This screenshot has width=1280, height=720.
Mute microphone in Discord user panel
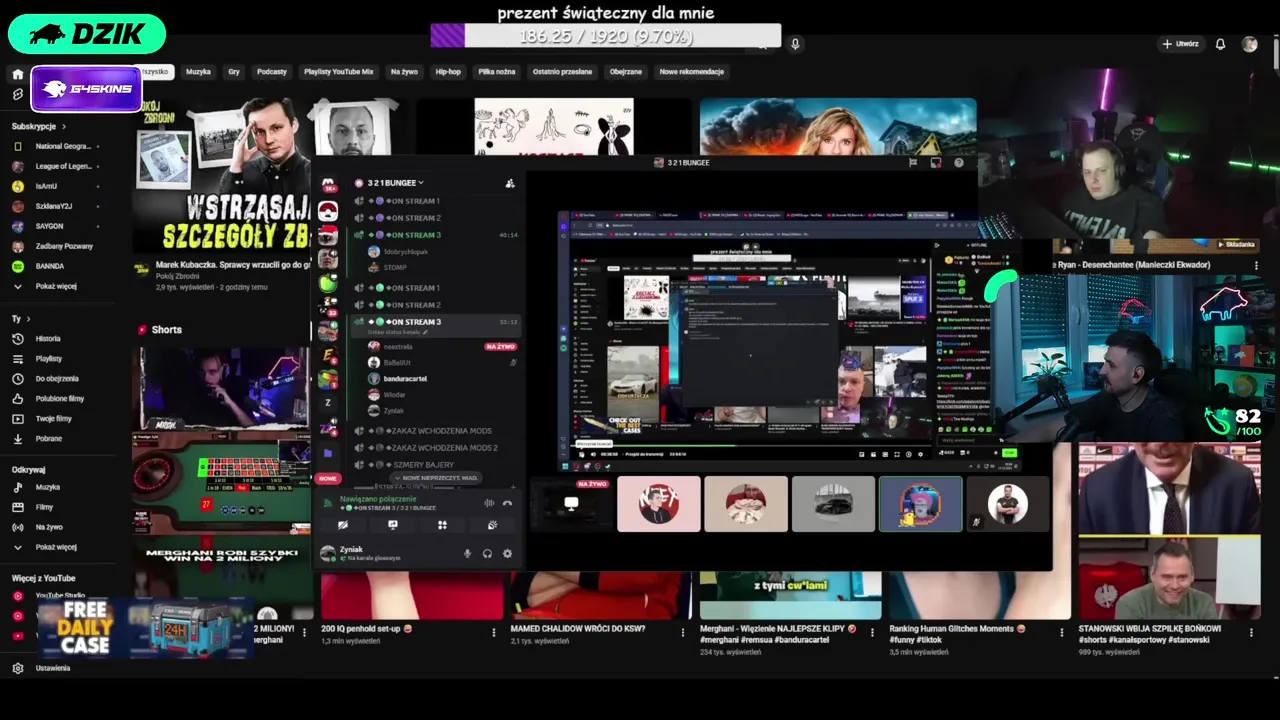(467, 553)
